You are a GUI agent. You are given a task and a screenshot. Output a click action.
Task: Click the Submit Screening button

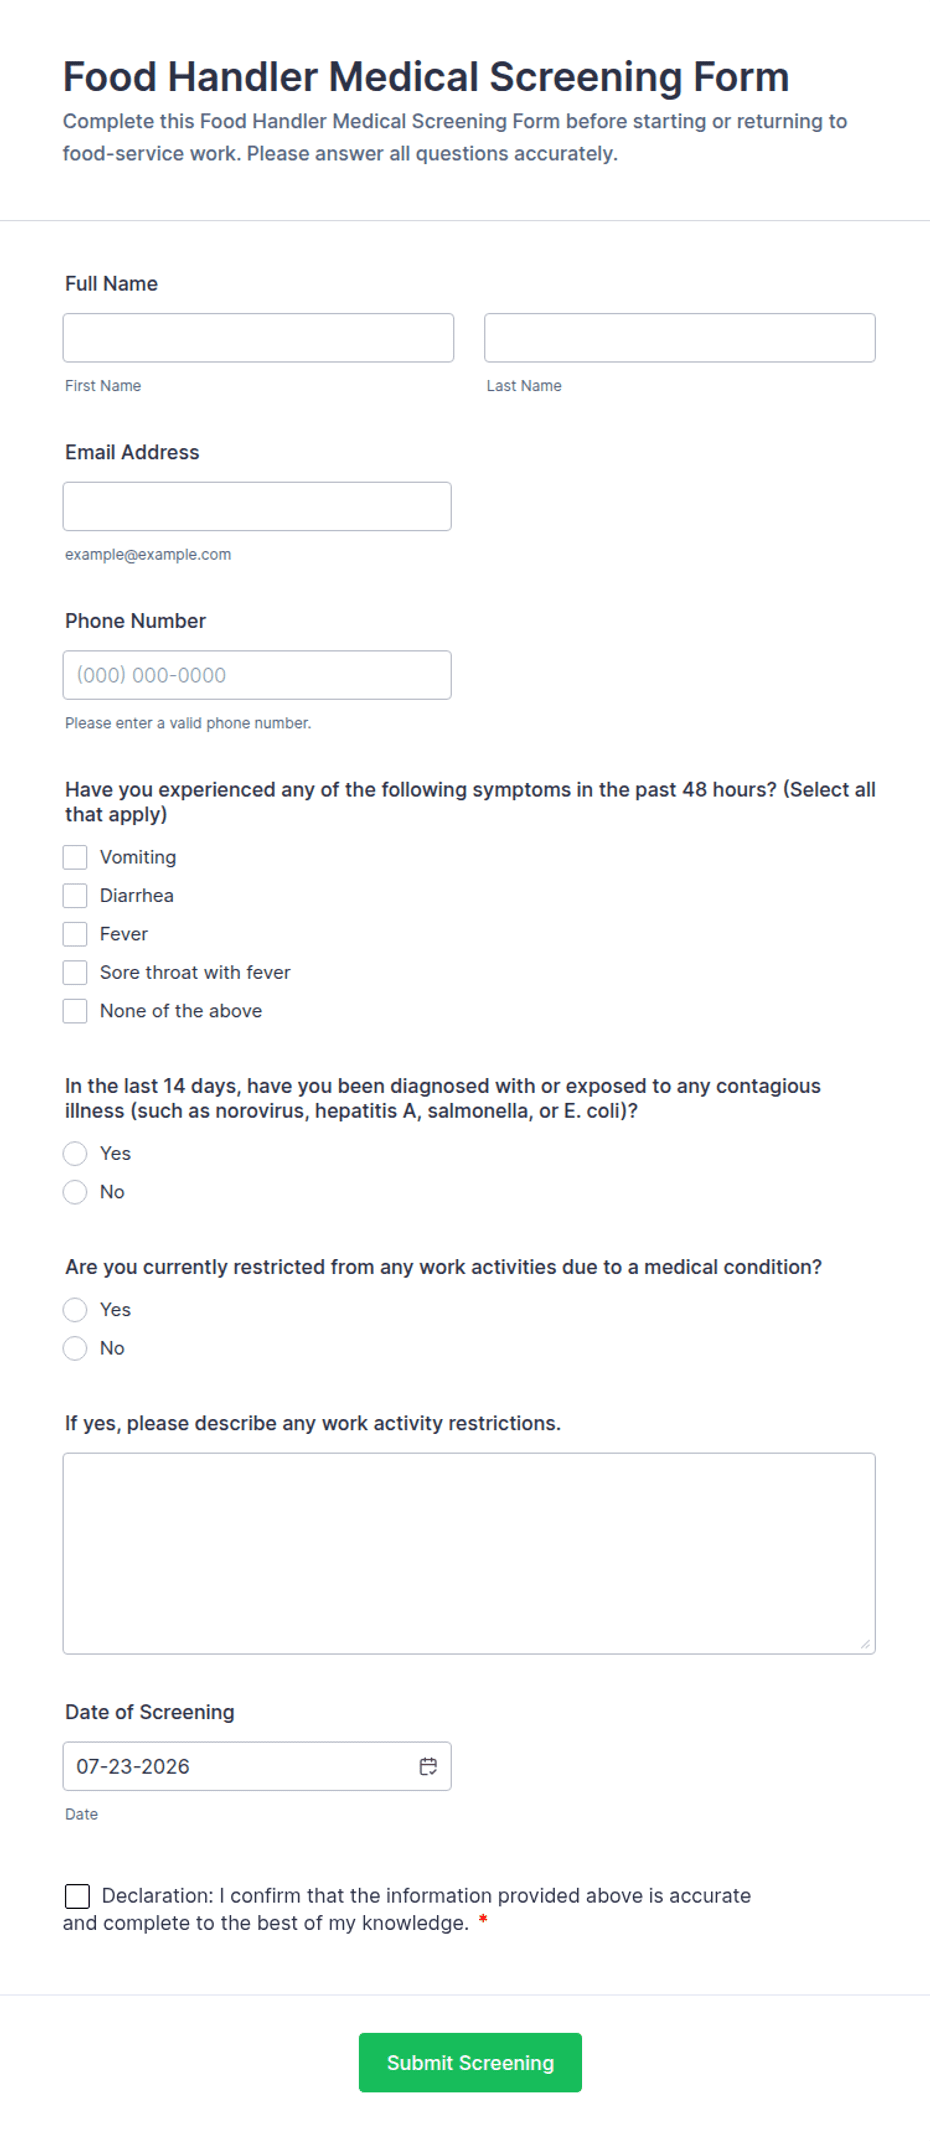click(x=470, y=2062)
